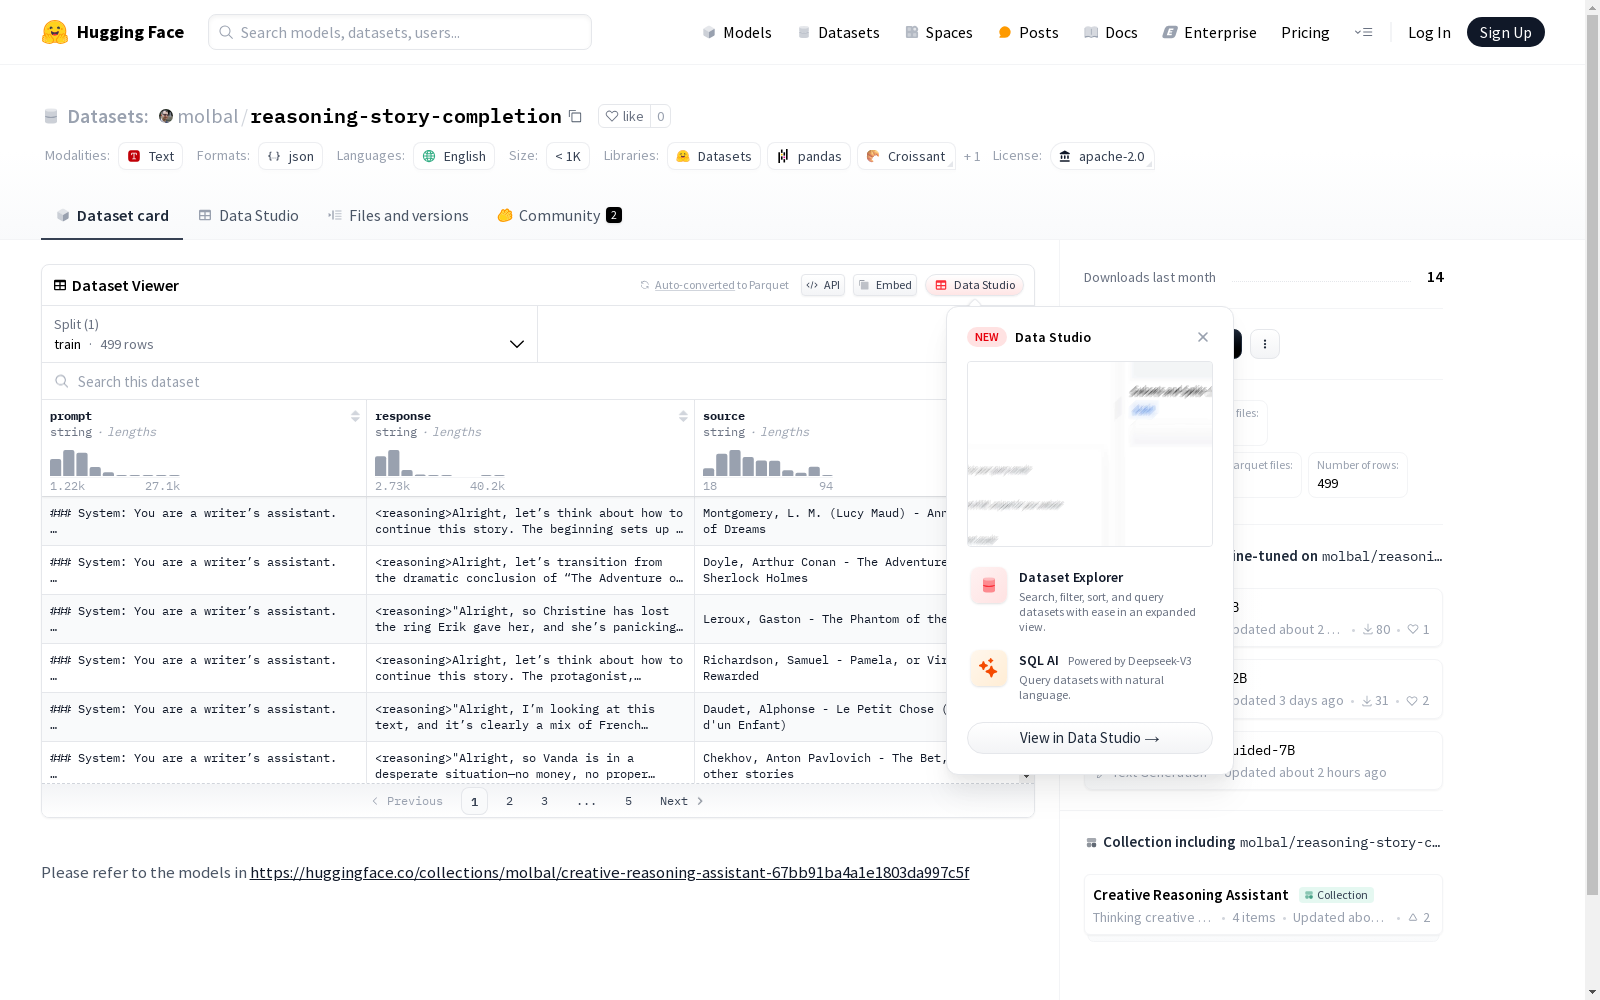Viewport: 1600px width, 1000px height.
Task: Open the more navigation menu icon
Action: (1363, 32)
